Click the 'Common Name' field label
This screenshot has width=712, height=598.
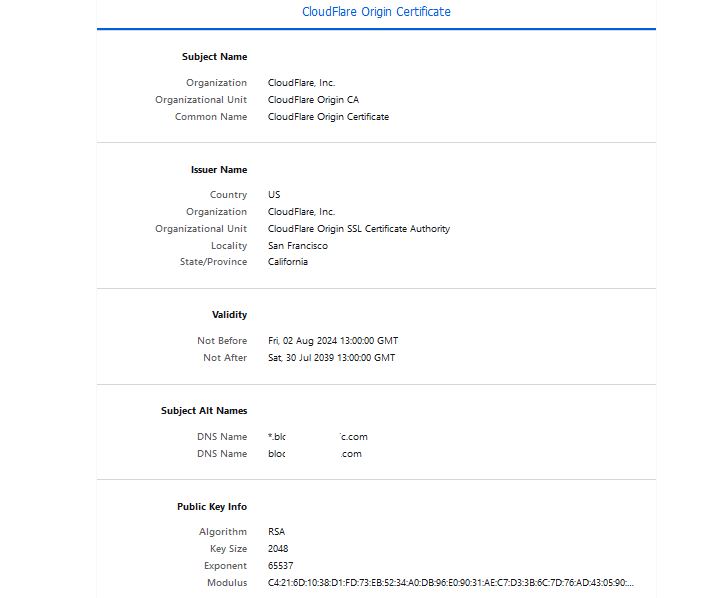tap(211, 117)
